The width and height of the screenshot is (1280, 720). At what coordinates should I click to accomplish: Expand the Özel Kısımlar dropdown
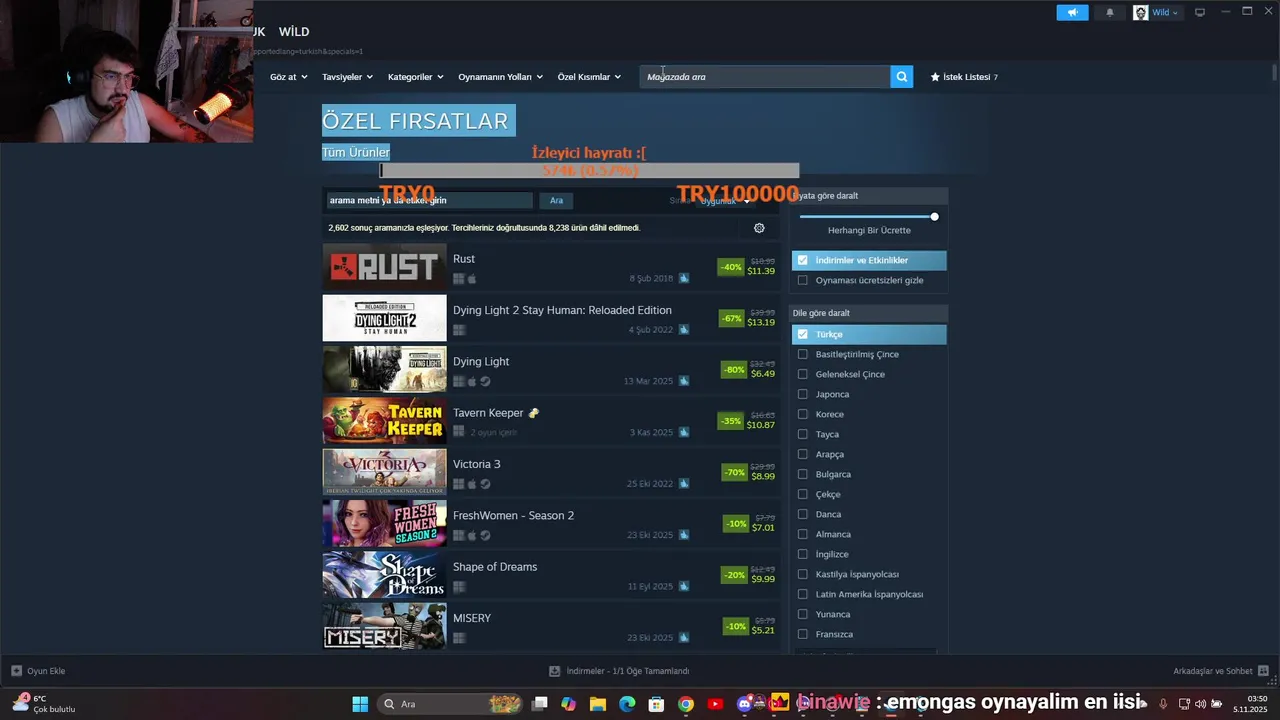click(x=589, y=77)
